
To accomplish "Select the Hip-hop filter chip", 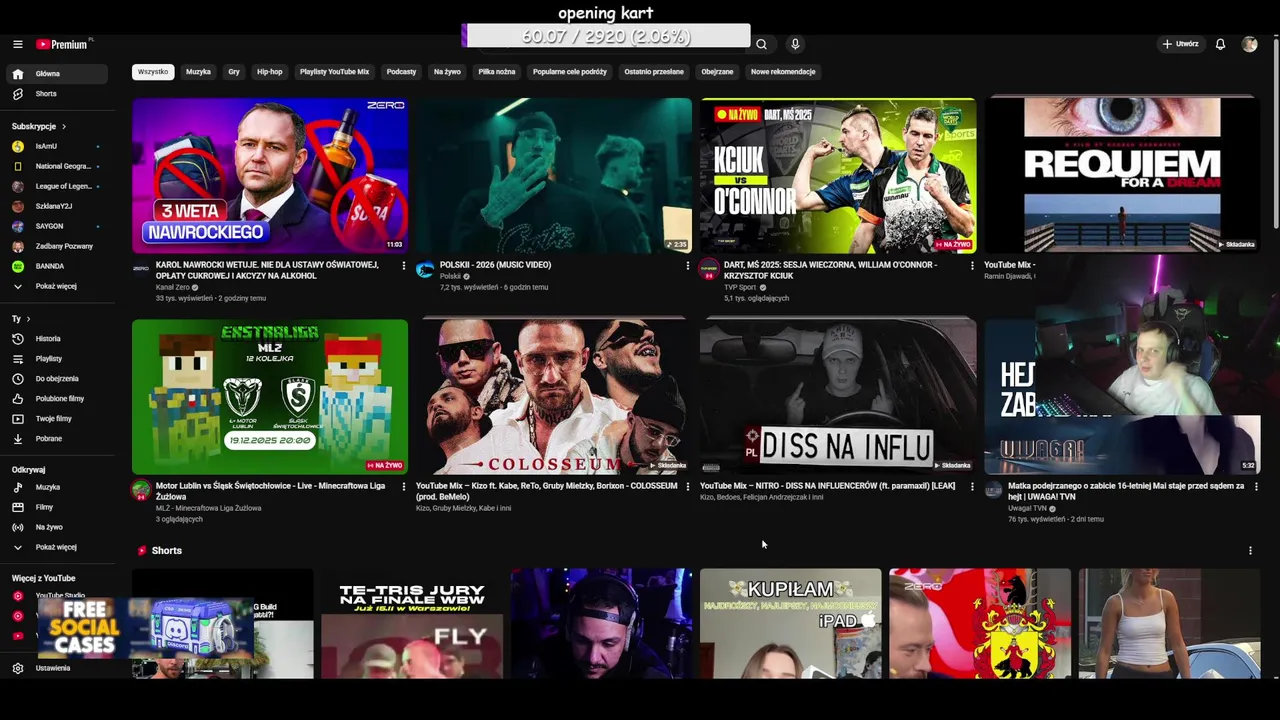I will [269, 72].
